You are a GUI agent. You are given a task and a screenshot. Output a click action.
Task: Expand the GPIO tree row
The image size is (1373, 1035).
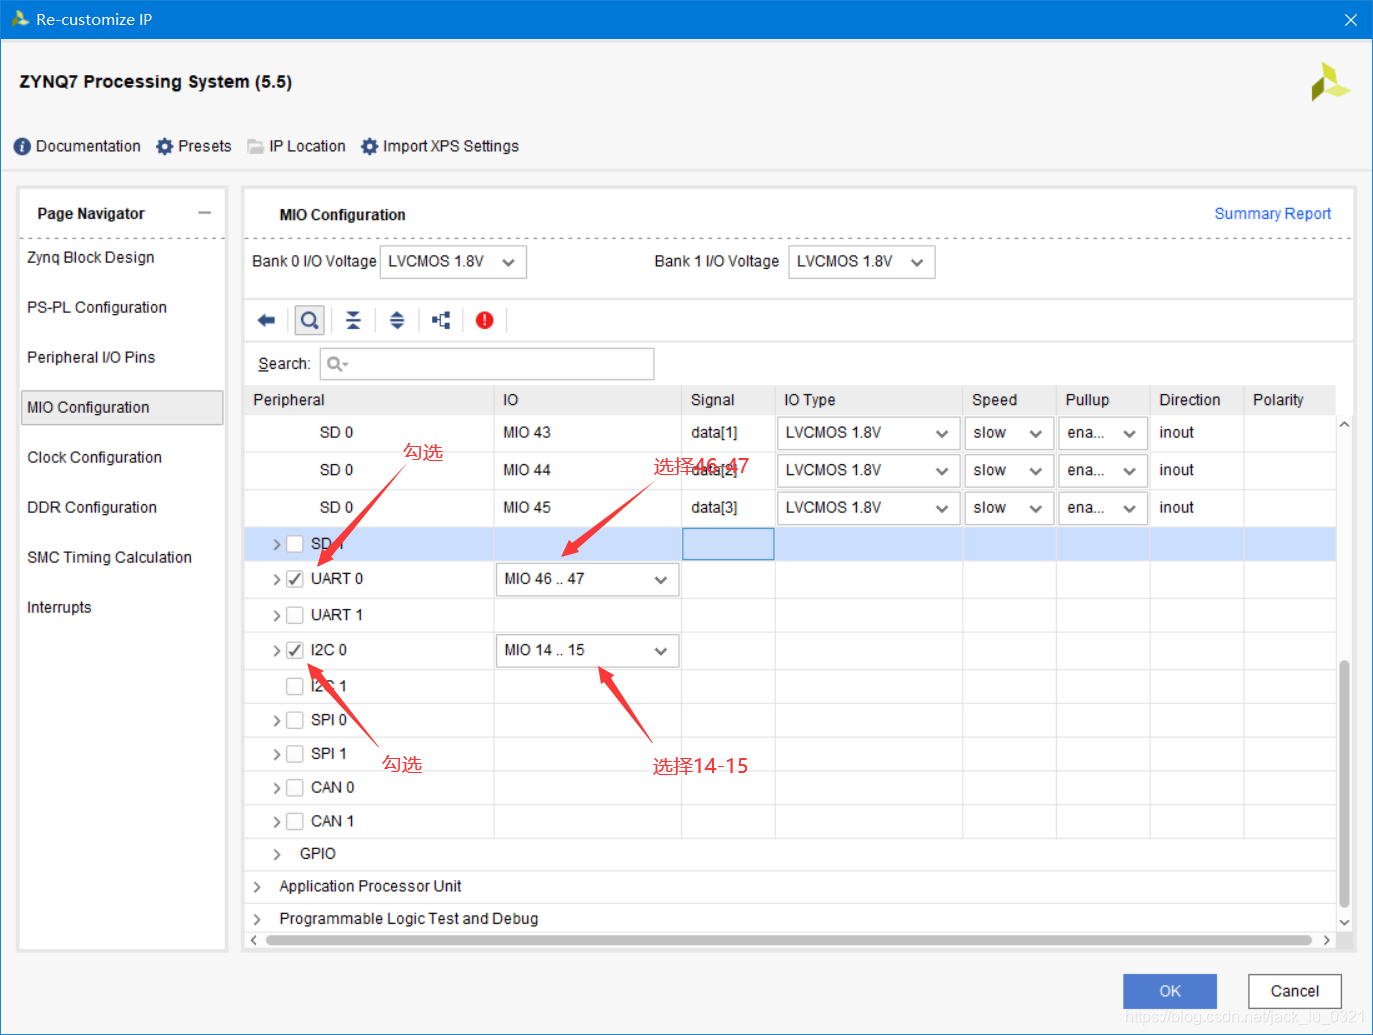[x=277, y=854]
